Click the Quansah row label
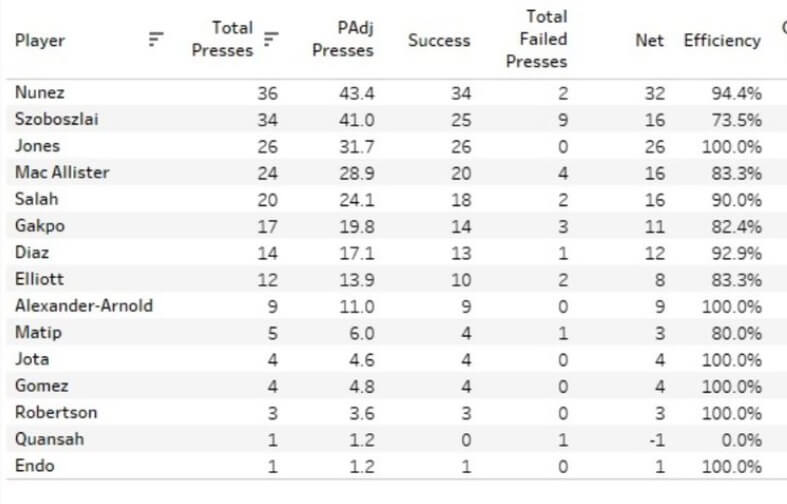Viewport: 787px width, 504px height. 50,439
